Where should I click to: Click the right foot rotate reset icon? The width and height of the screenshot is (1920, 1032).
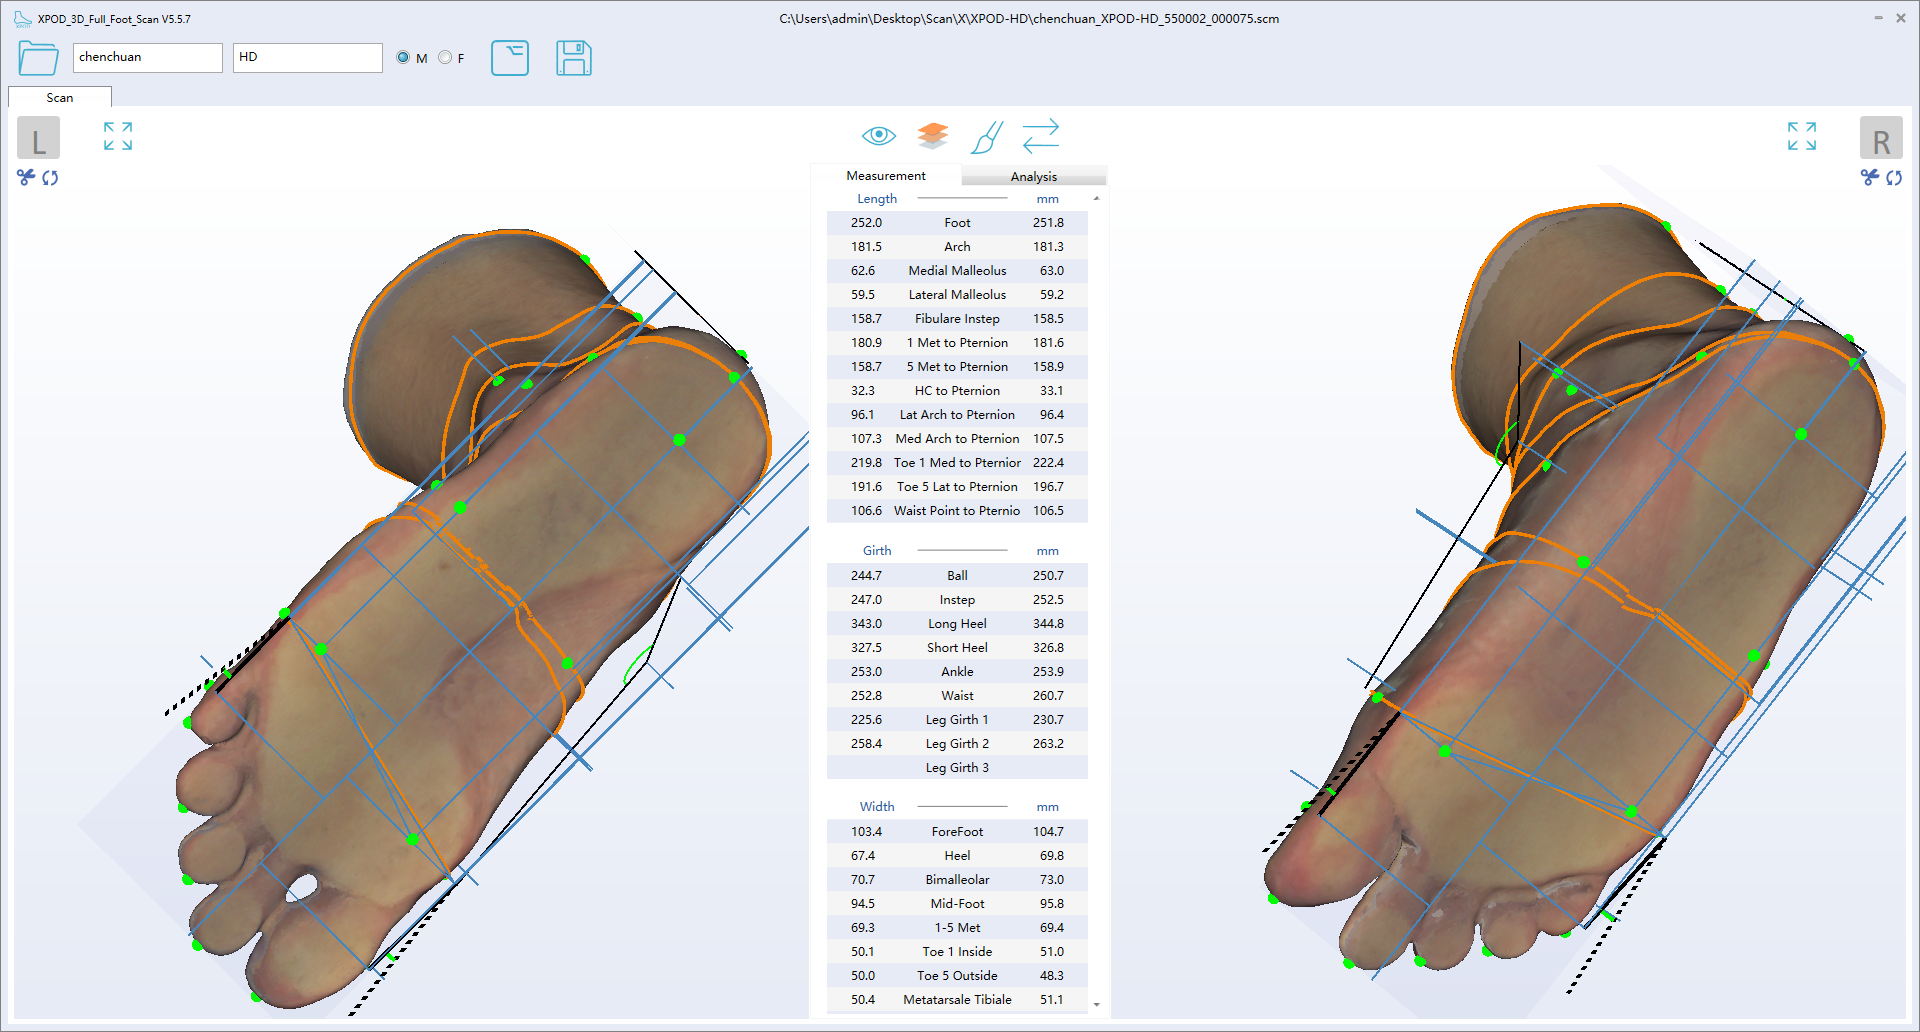tap(1894, 177)
